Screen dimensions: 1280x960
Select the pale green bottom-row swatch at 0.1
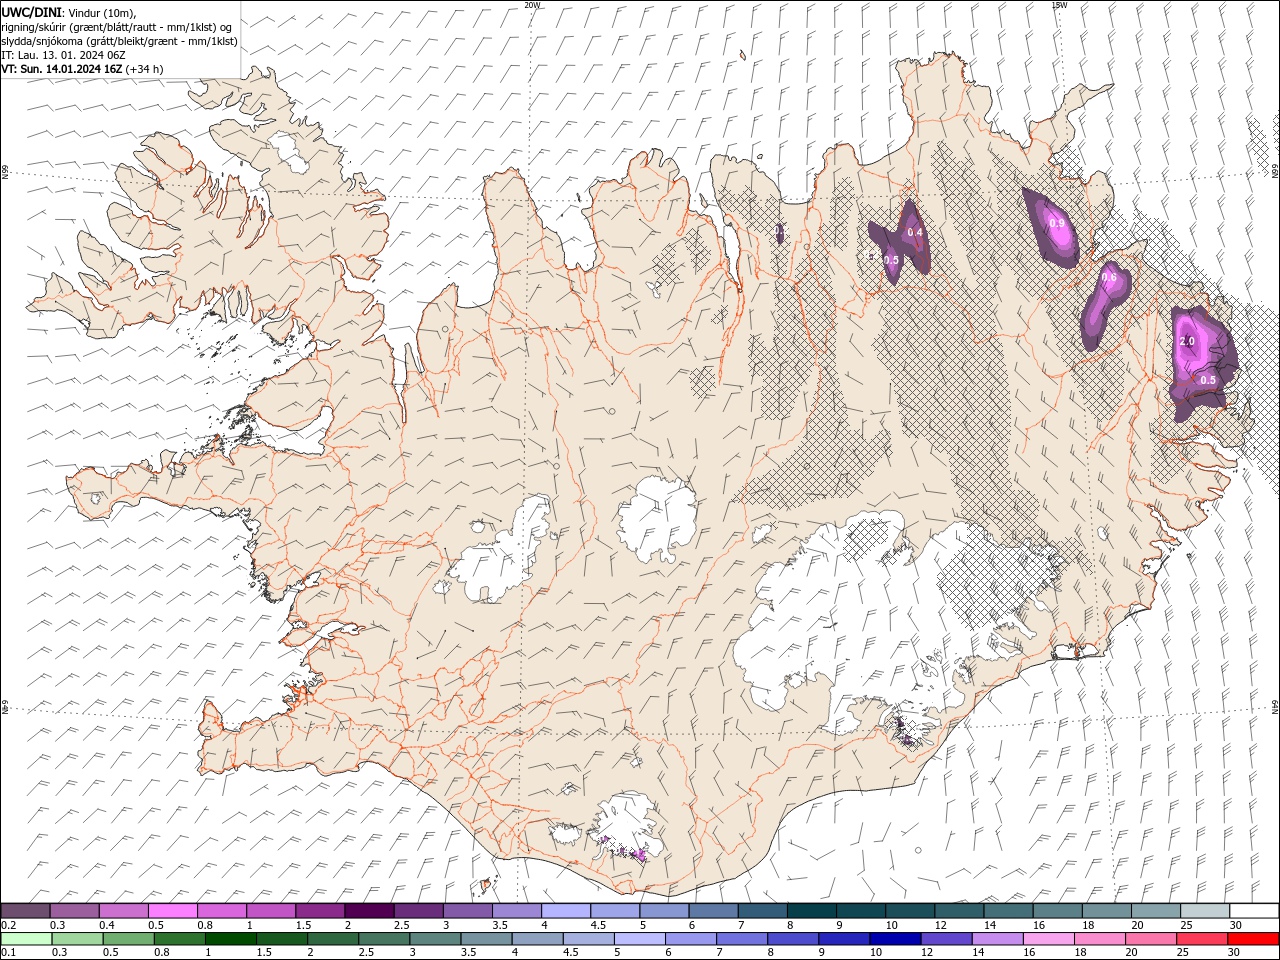(x=24, y=939)
